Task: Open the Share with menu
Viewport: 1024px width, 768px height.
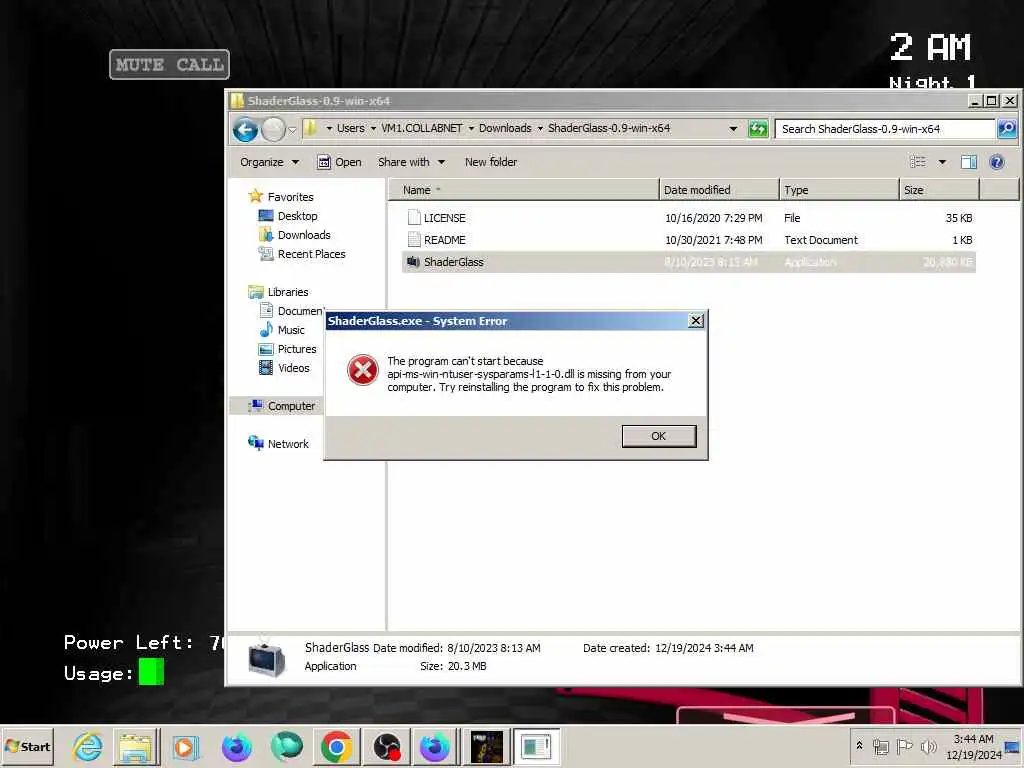Action: (x=411, y=162)
